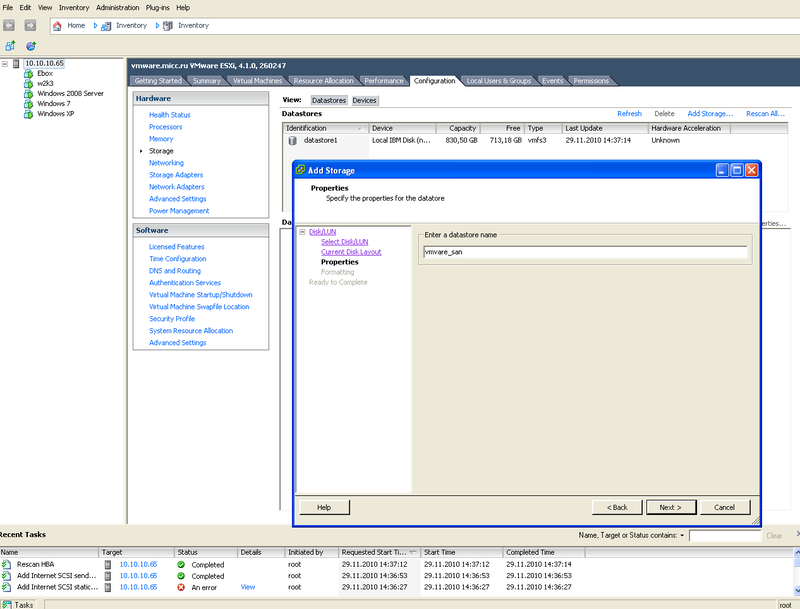Viewport: 800px width, 609px height.
Task: Select the Ebox virtual machine icon
Action: tap(29, 73)
